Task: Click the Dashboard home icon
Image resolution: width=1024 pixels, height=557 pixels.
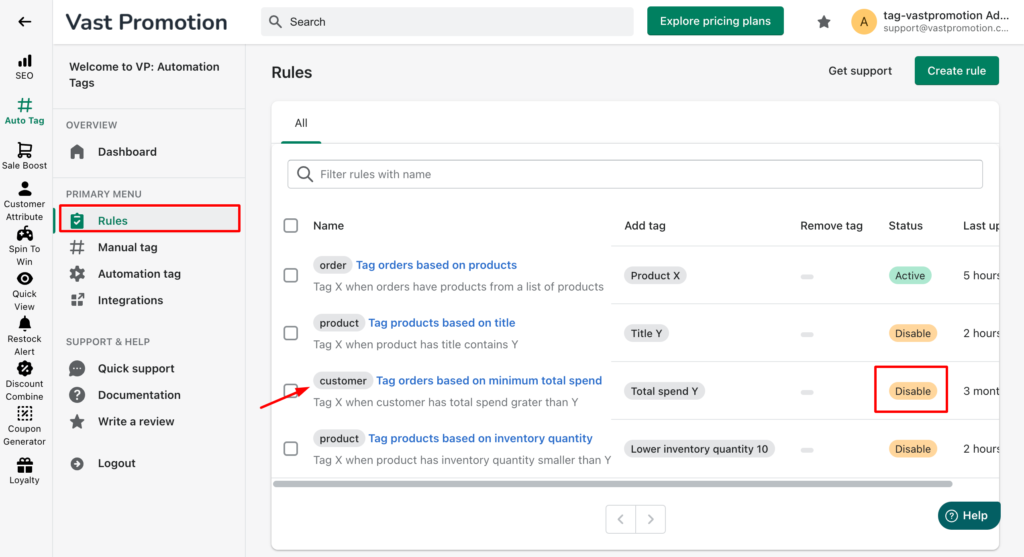Action: pos(77,151)
